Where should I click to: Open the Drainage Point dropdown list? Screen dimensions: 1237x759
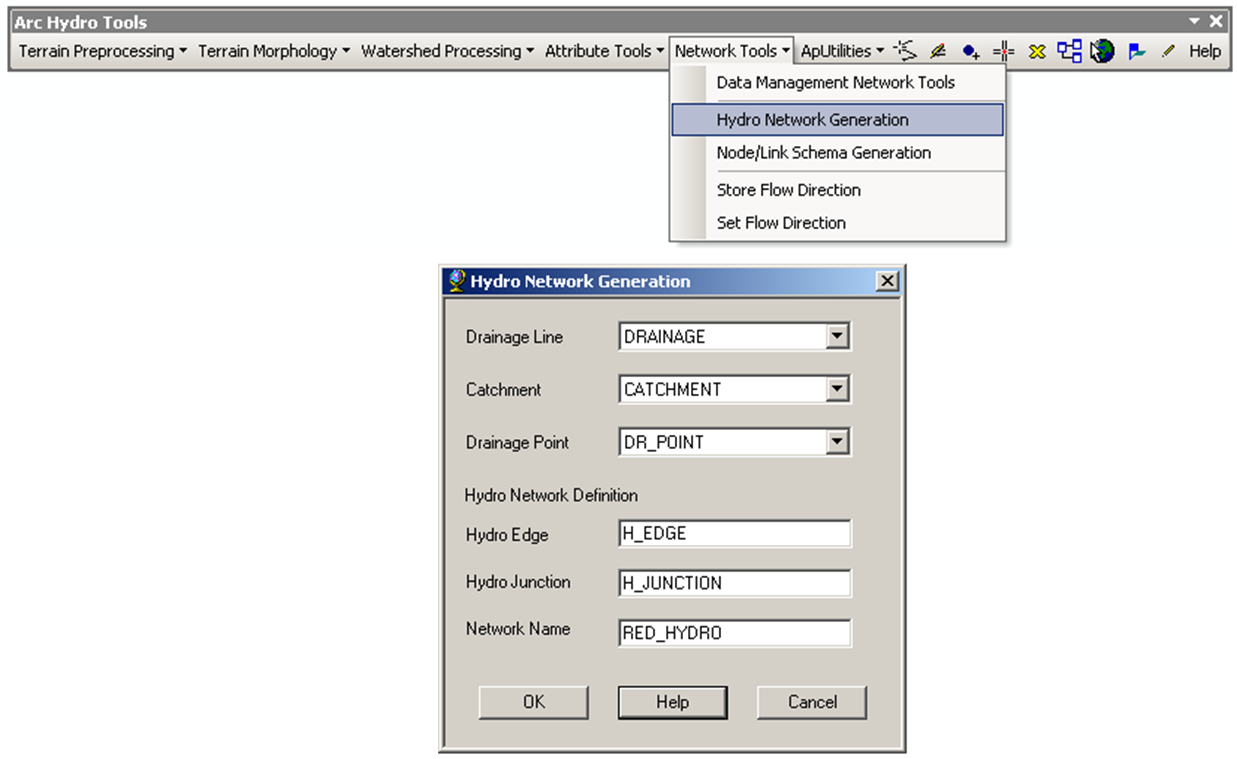(x=838, y=442)
